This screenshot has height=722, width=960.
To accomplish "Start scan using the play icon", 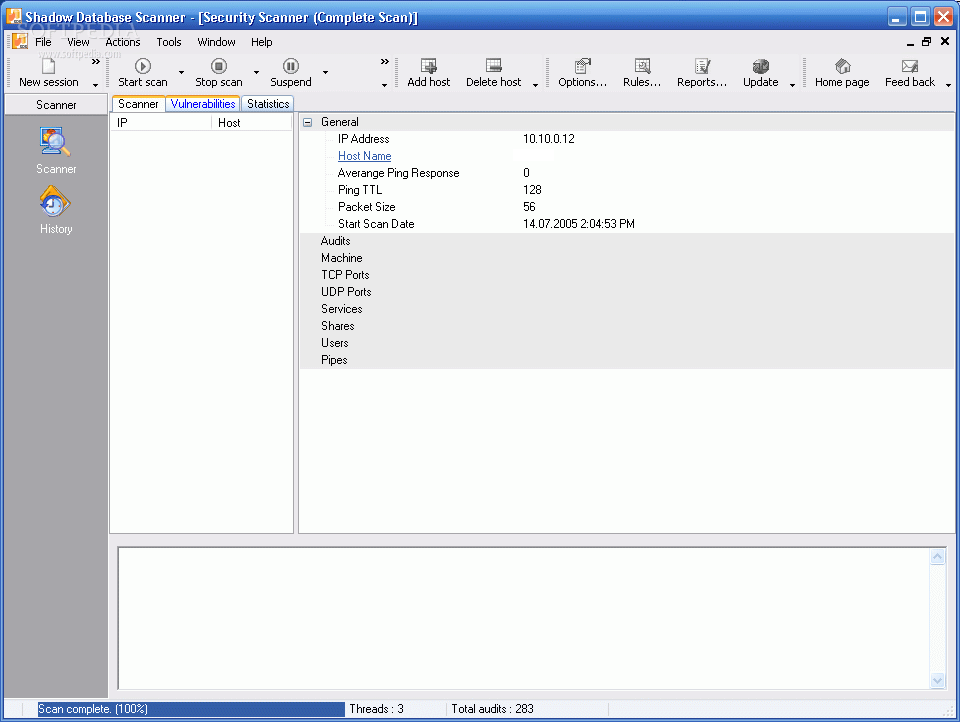I will 143,66.
